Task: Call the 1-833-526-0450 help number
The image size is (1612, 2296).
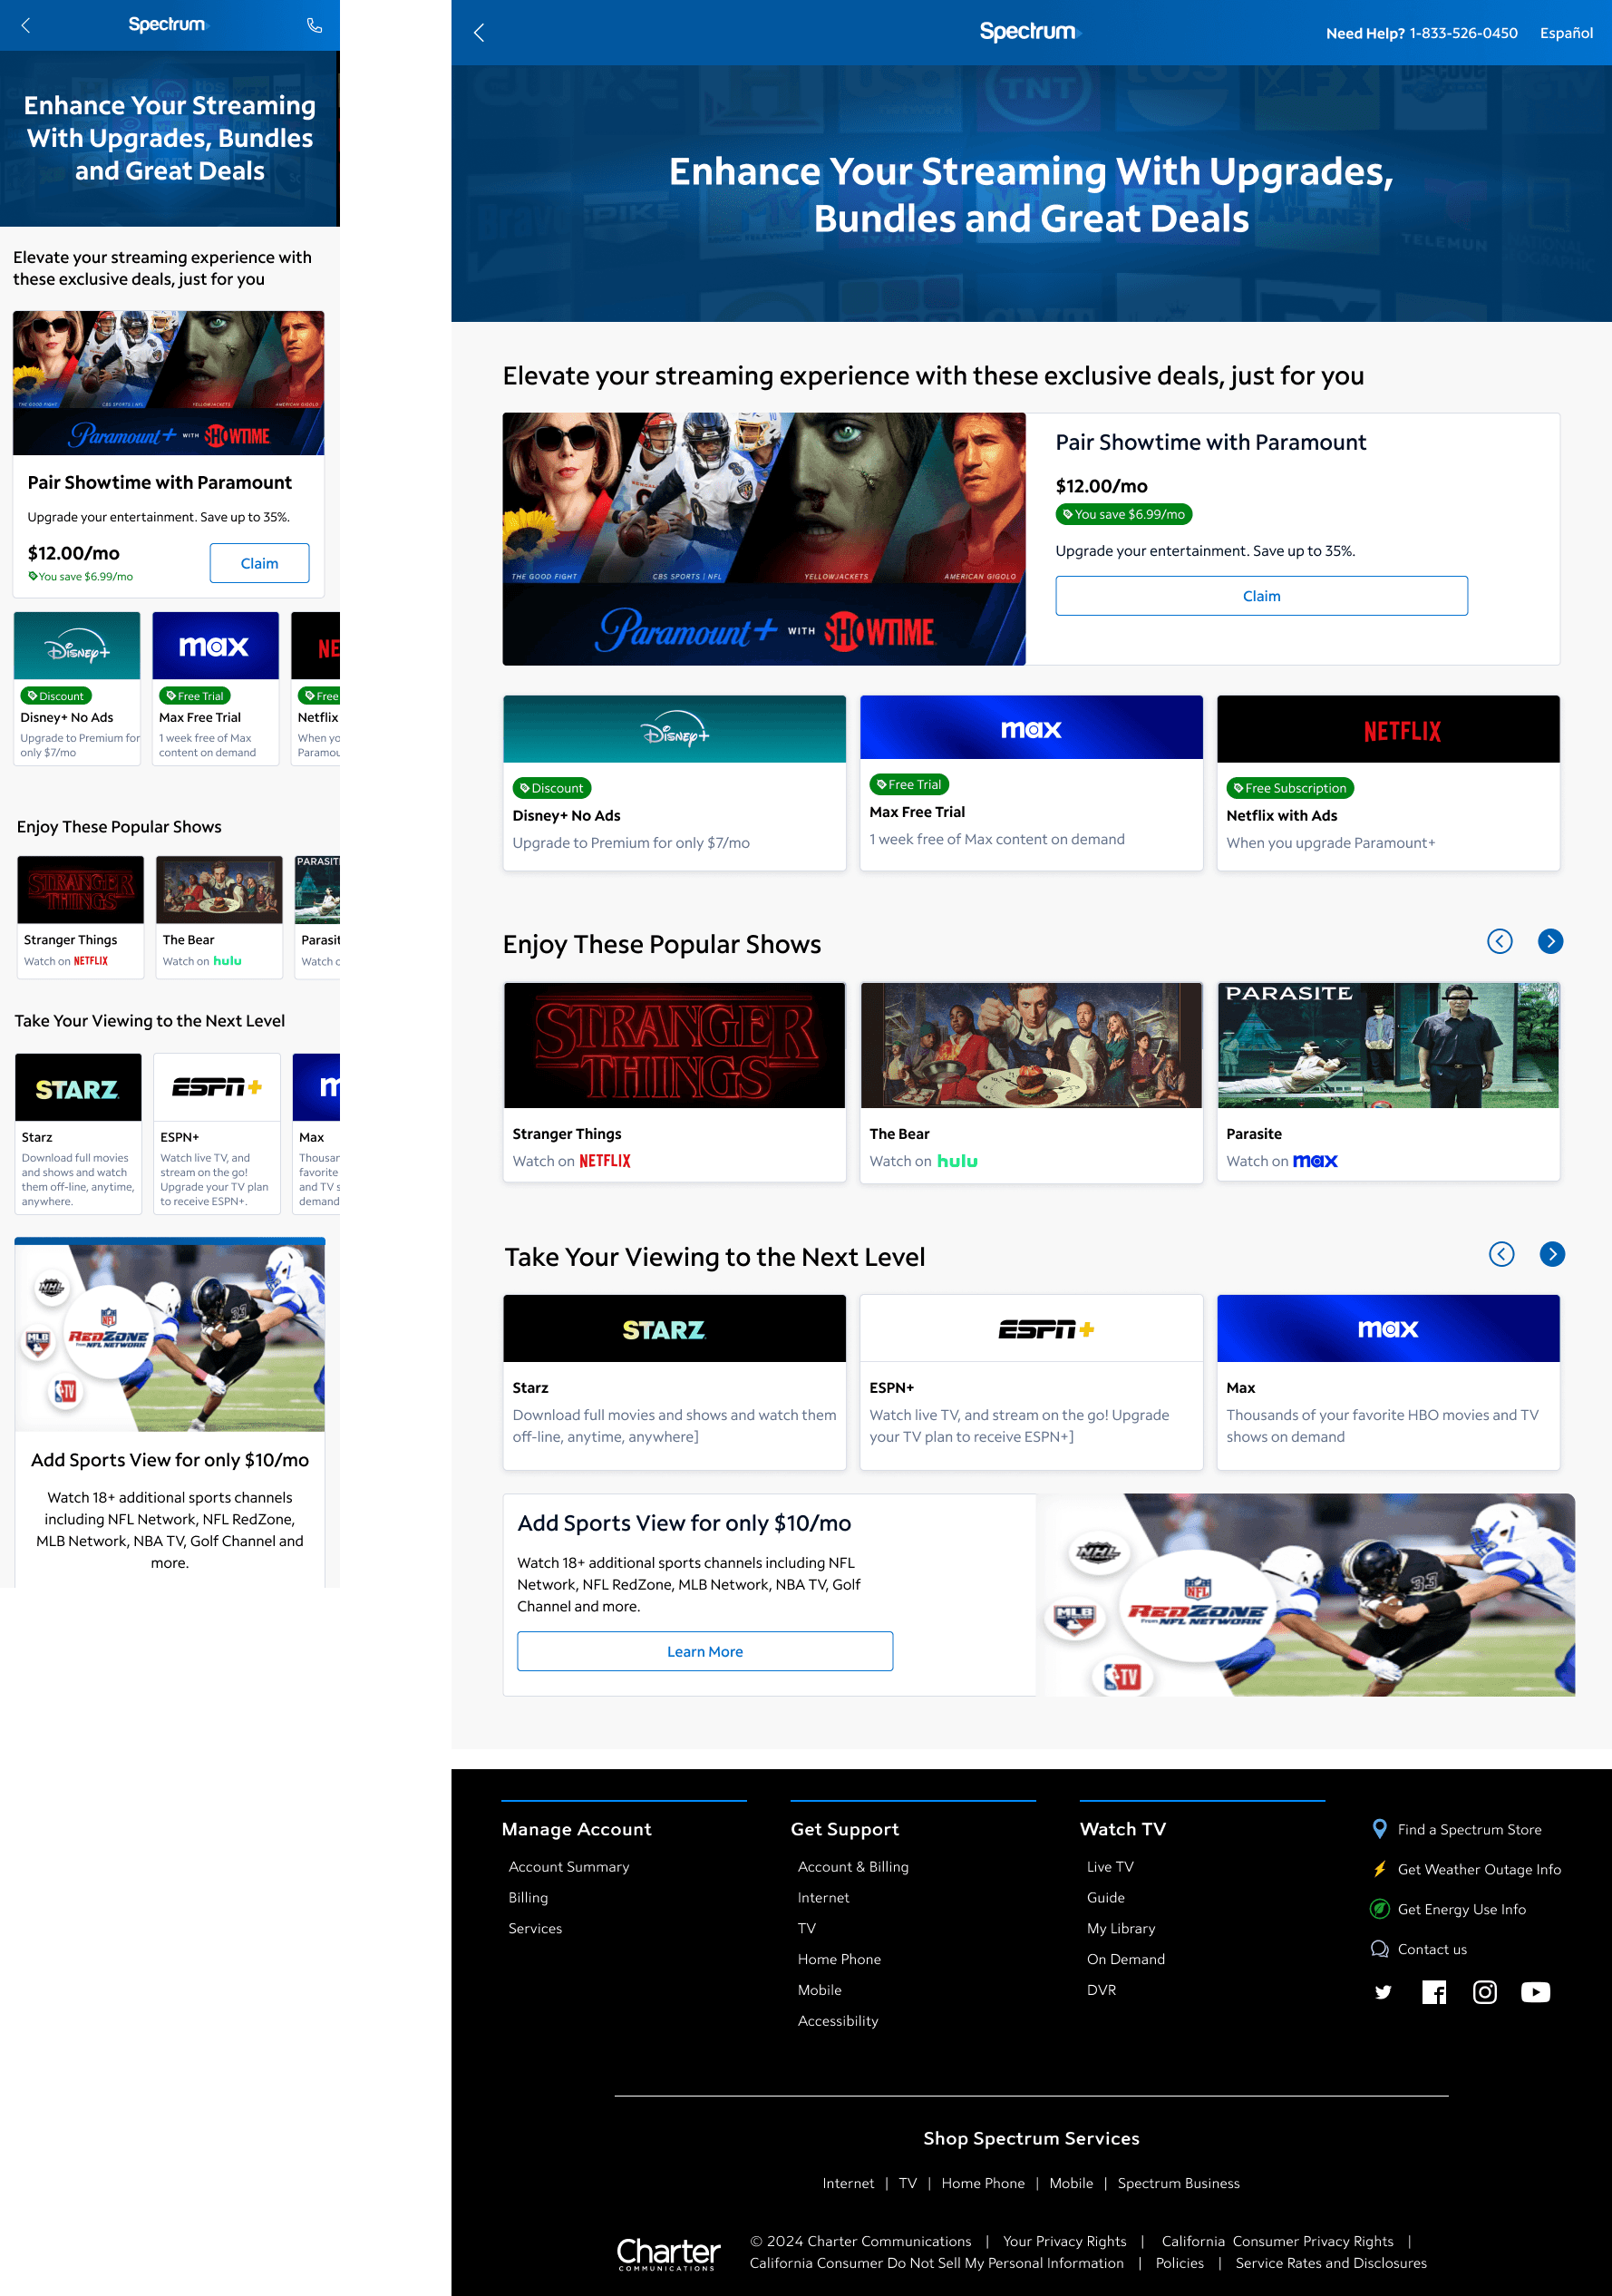Action: 1464,33
